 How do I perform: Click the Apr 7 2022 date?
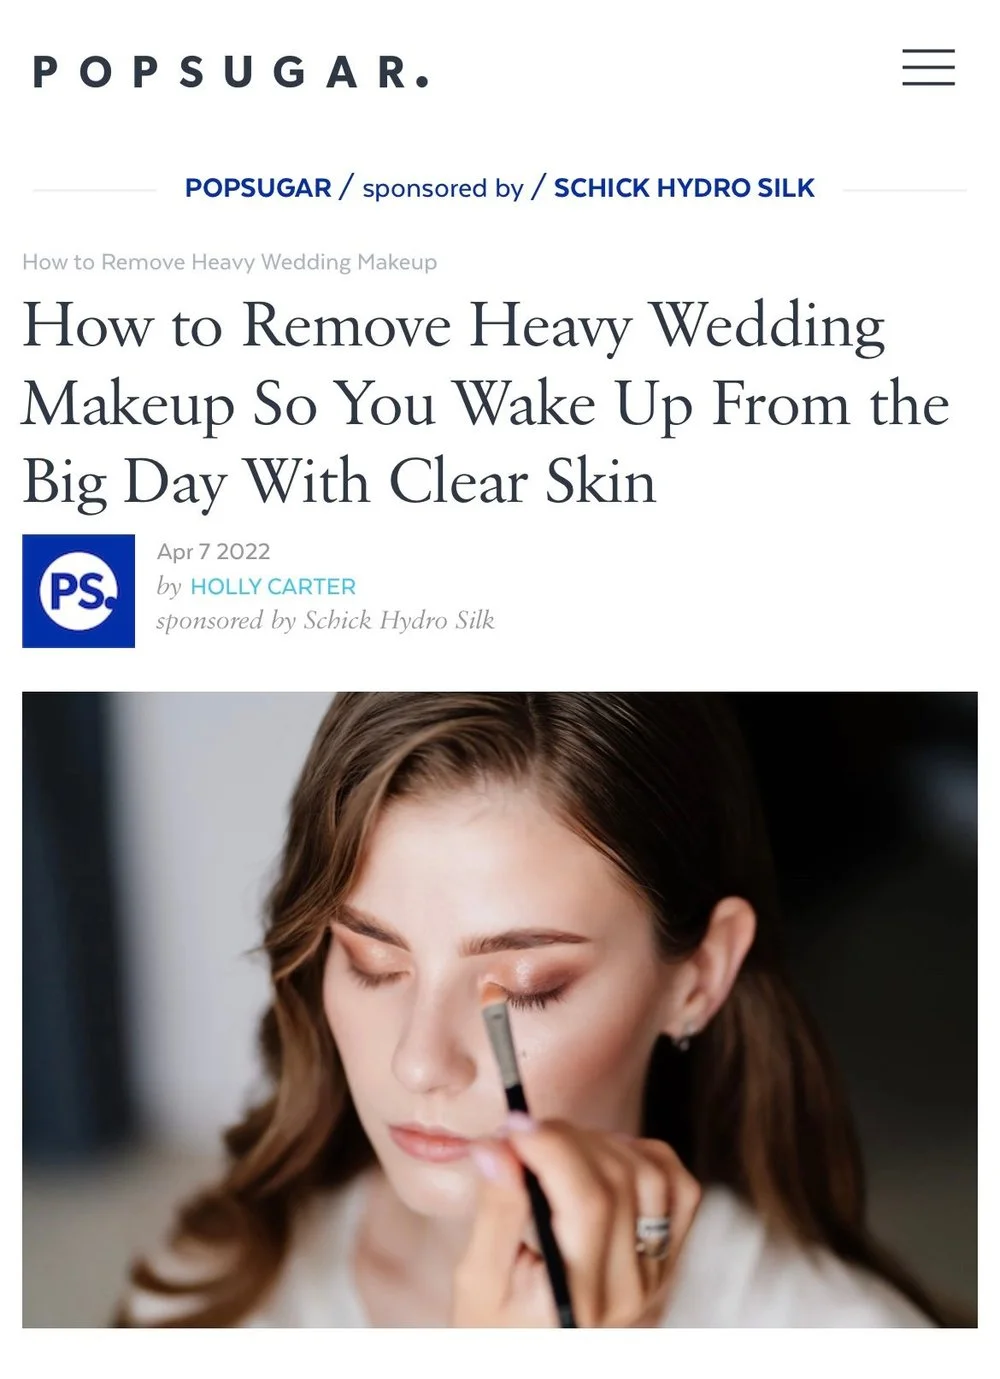(x=213, y=552)
